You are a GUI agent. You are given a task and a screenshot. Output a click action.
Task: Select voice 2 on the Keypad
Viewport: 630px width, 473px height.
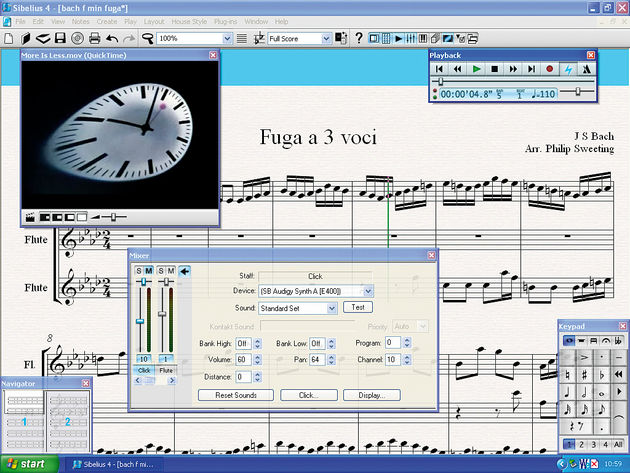[x=581, y=444]
